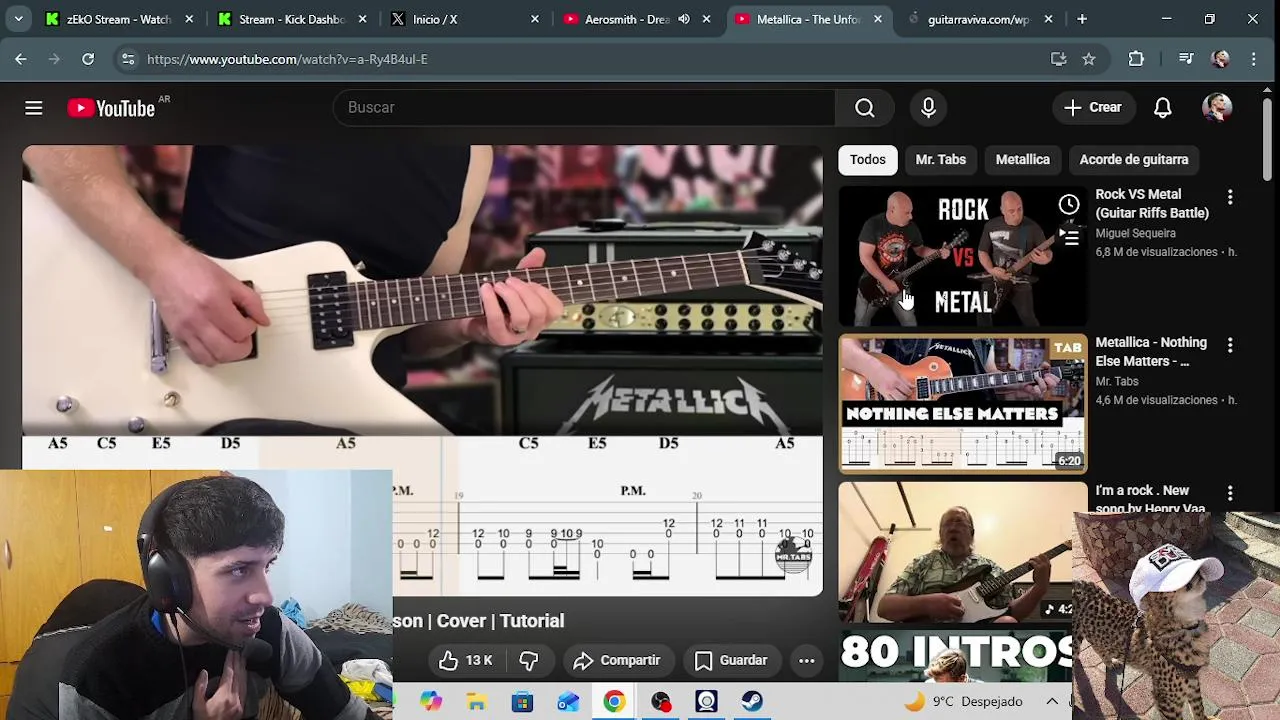Open the Mr. Tabs channel link
This screenshot has height=720, width=1280.
1117,382
